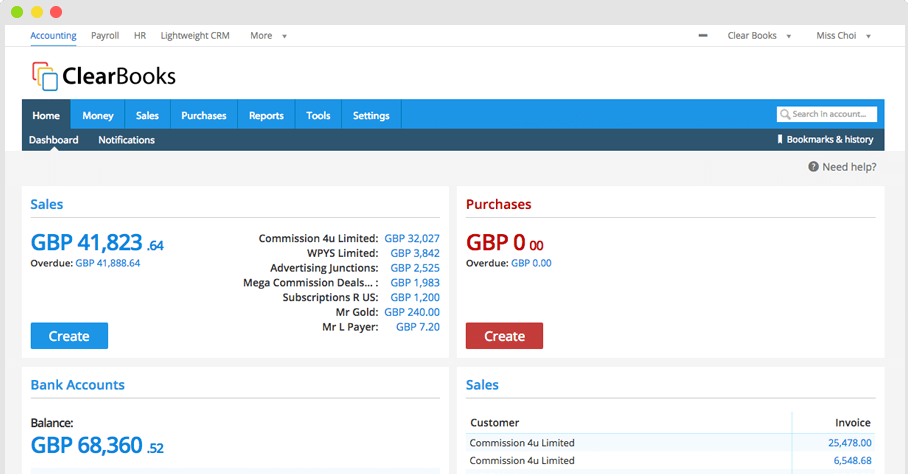Image resolution: width=908 pixels, height=474 pixels.
Task: Click the ClearBooks logo
Action: (104, 76)
